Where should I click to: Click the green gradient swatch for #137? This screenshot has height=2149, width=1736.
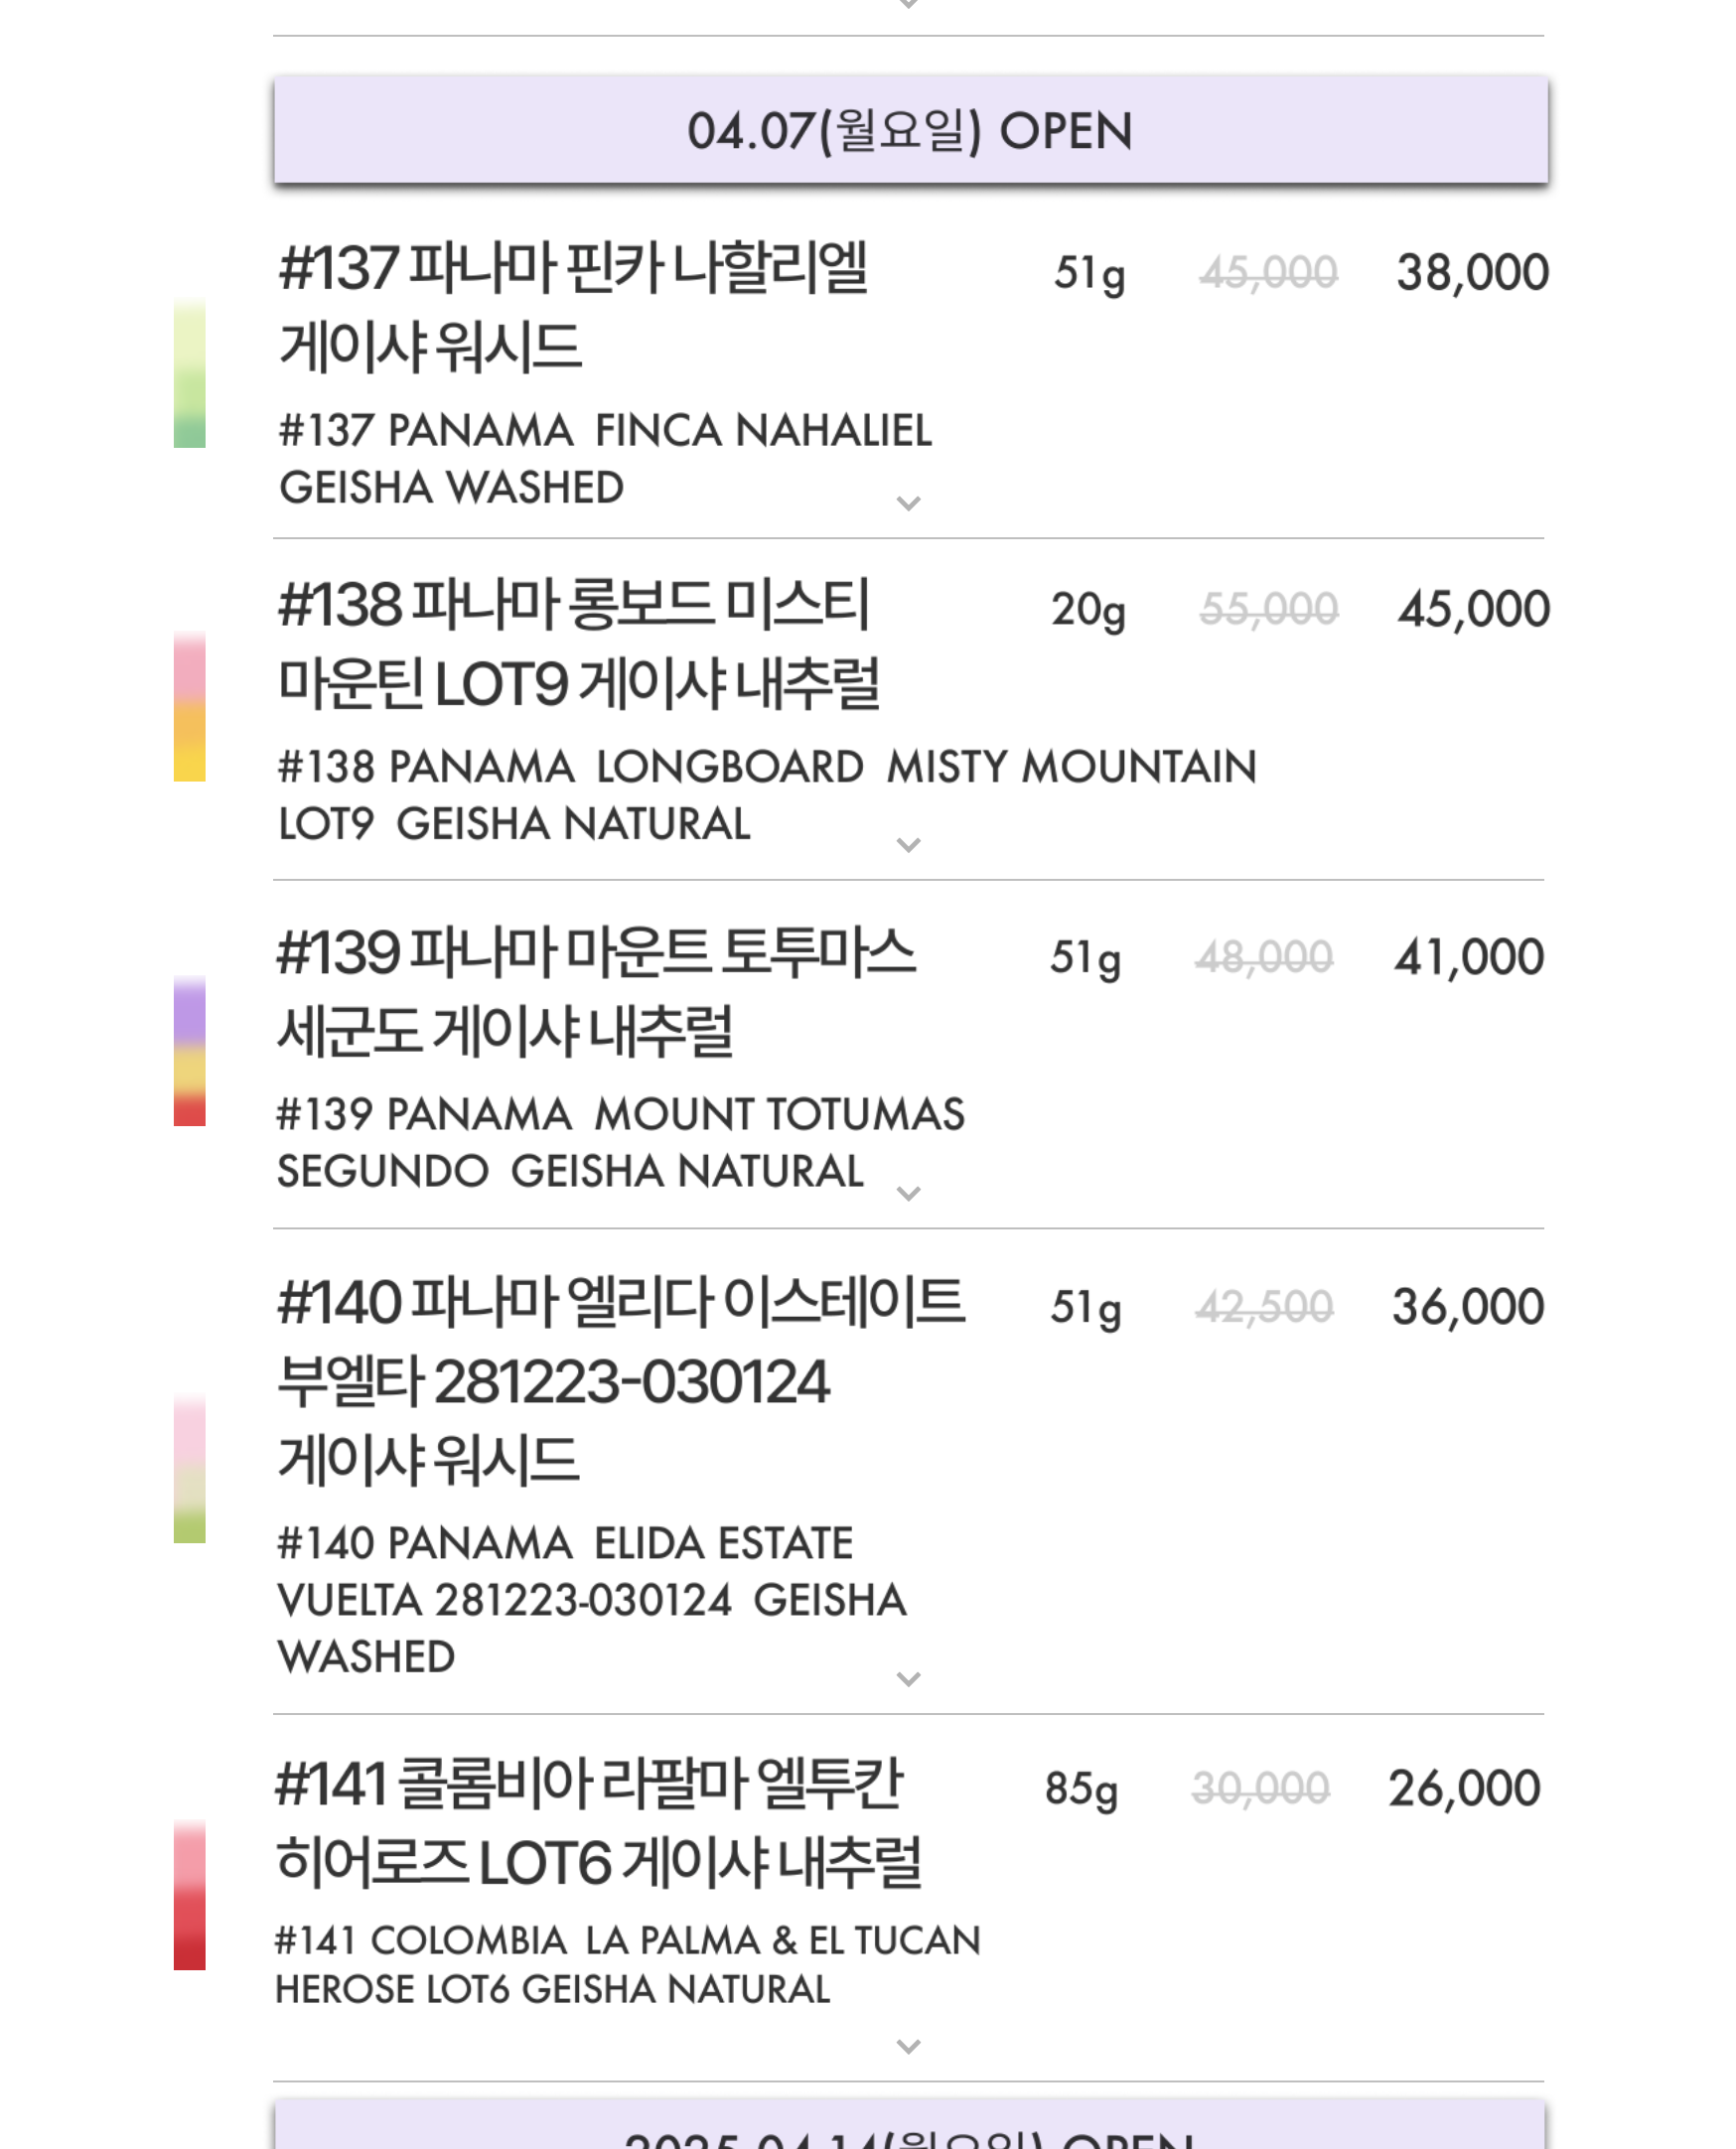(x=190, y=373)
